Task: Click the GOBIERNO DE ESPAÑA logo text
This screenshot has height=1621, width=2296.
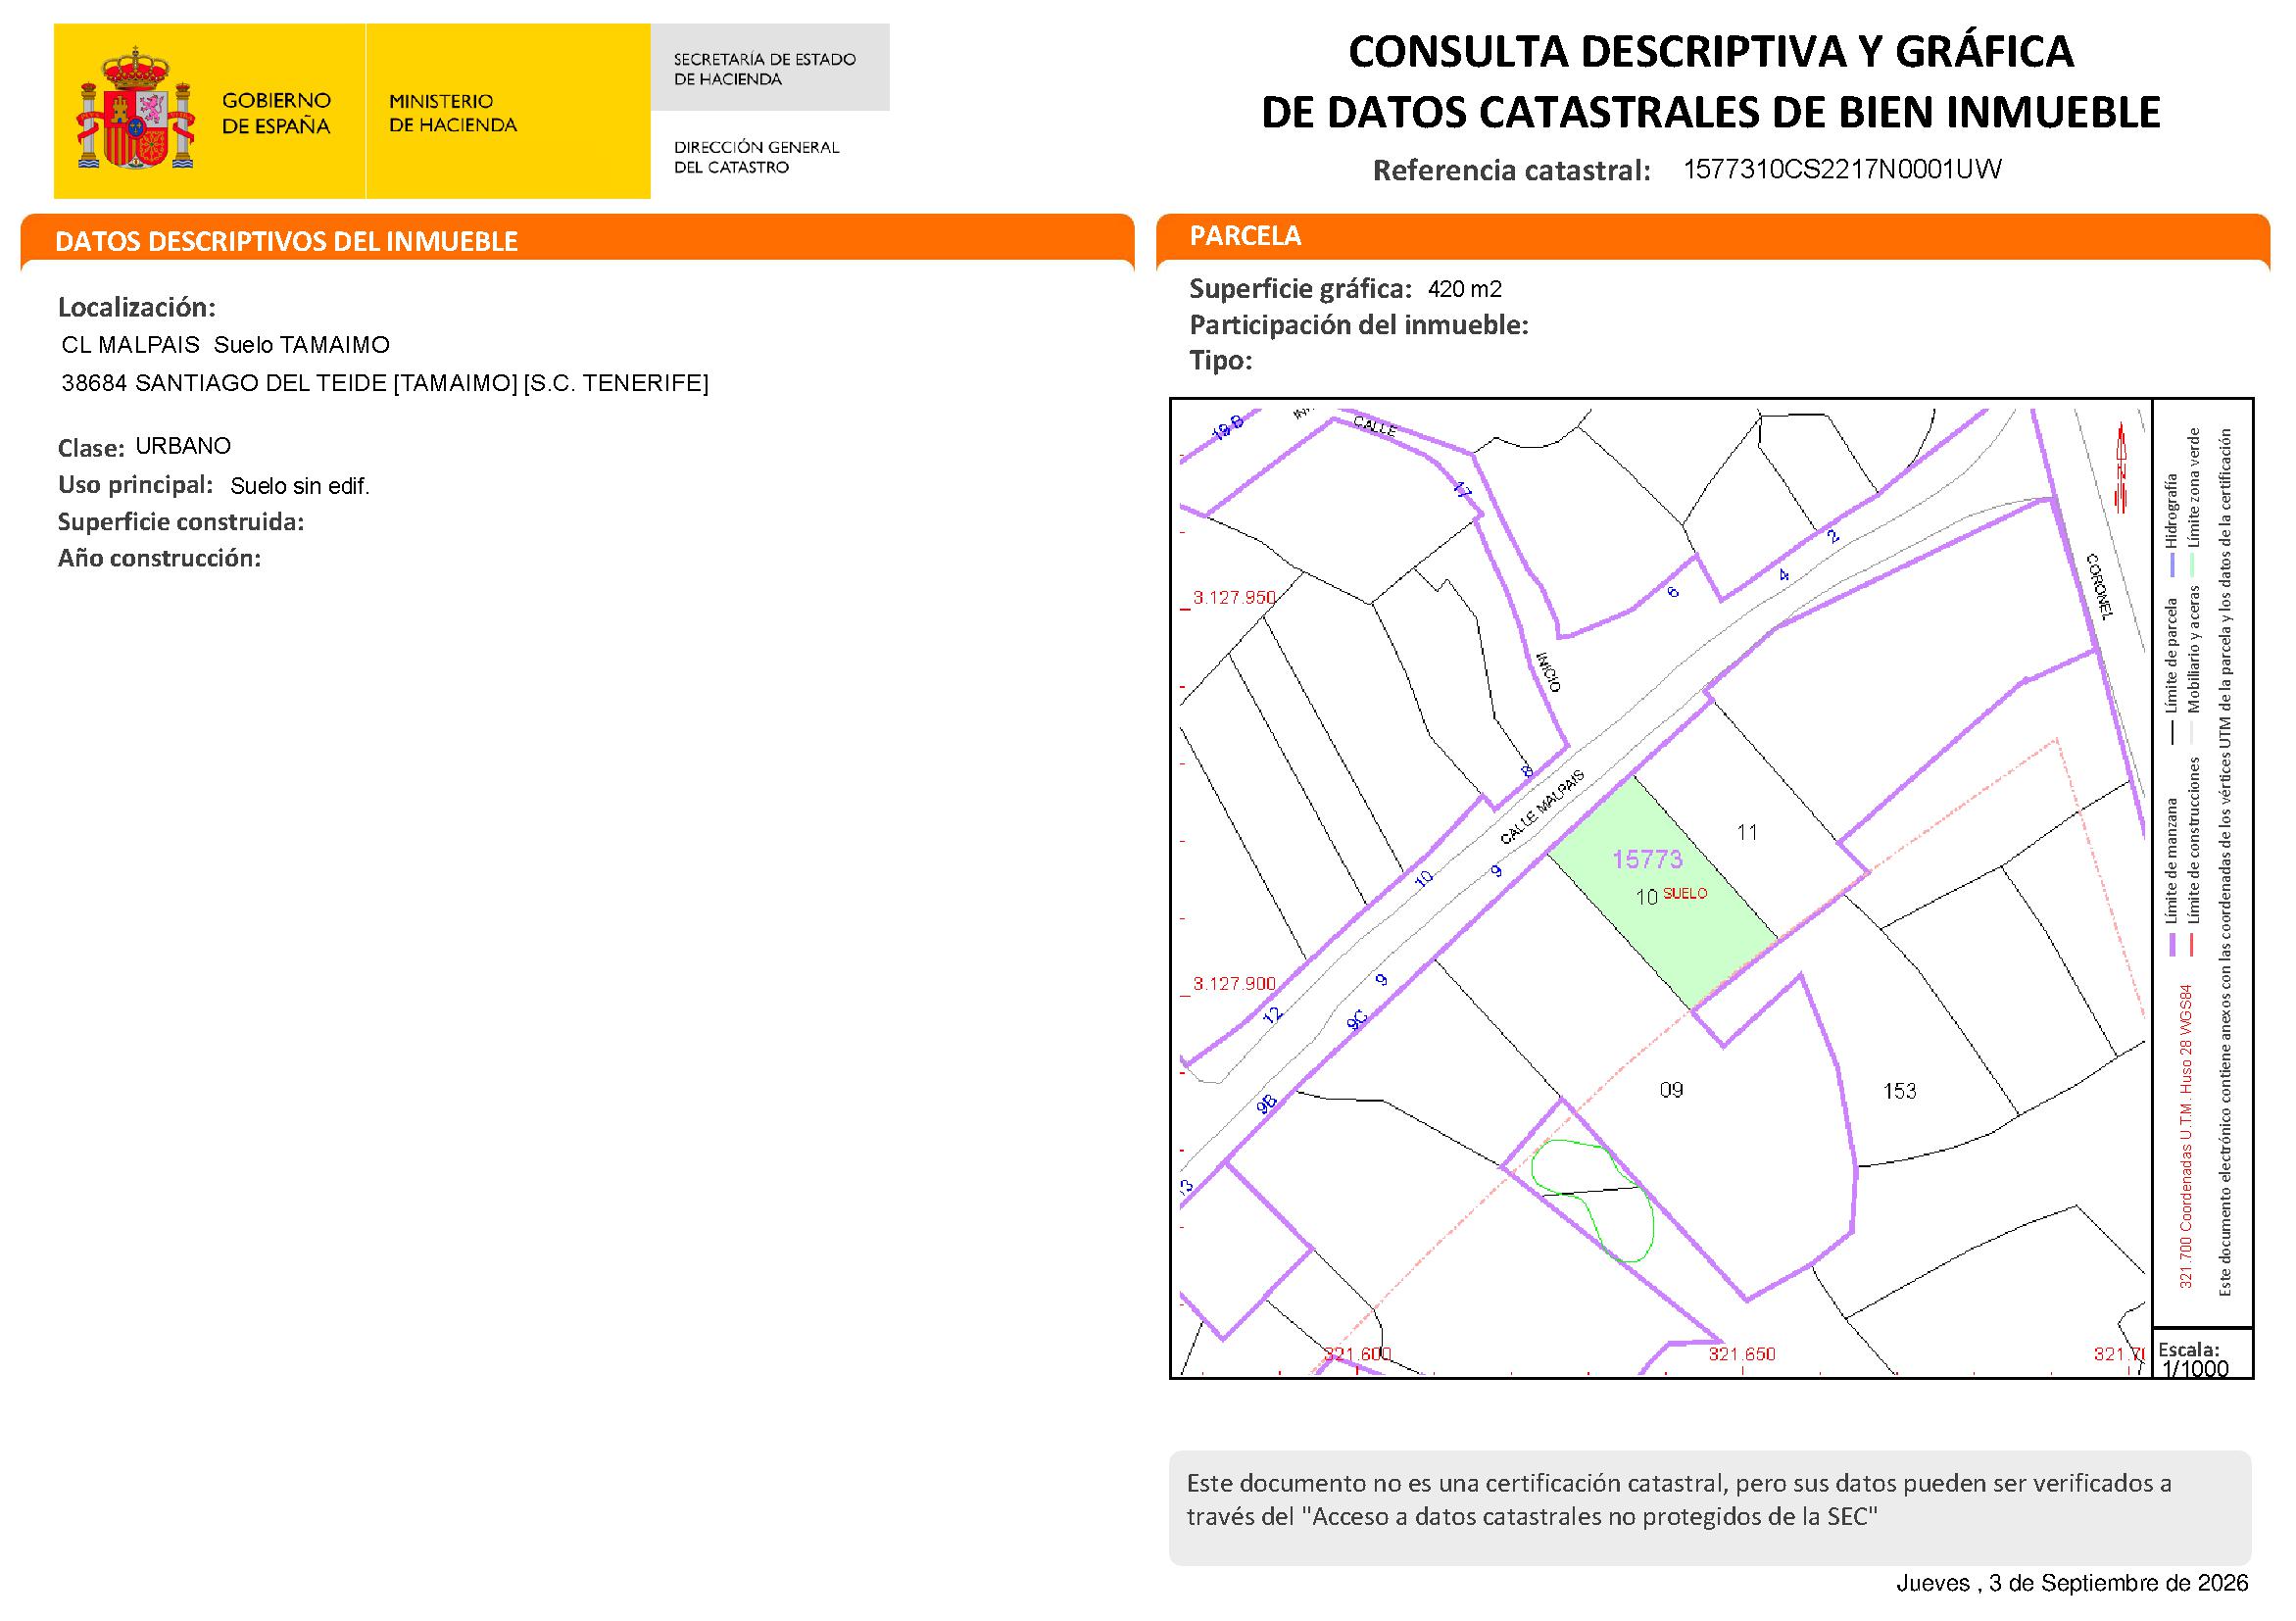Action: pos(276,113)
